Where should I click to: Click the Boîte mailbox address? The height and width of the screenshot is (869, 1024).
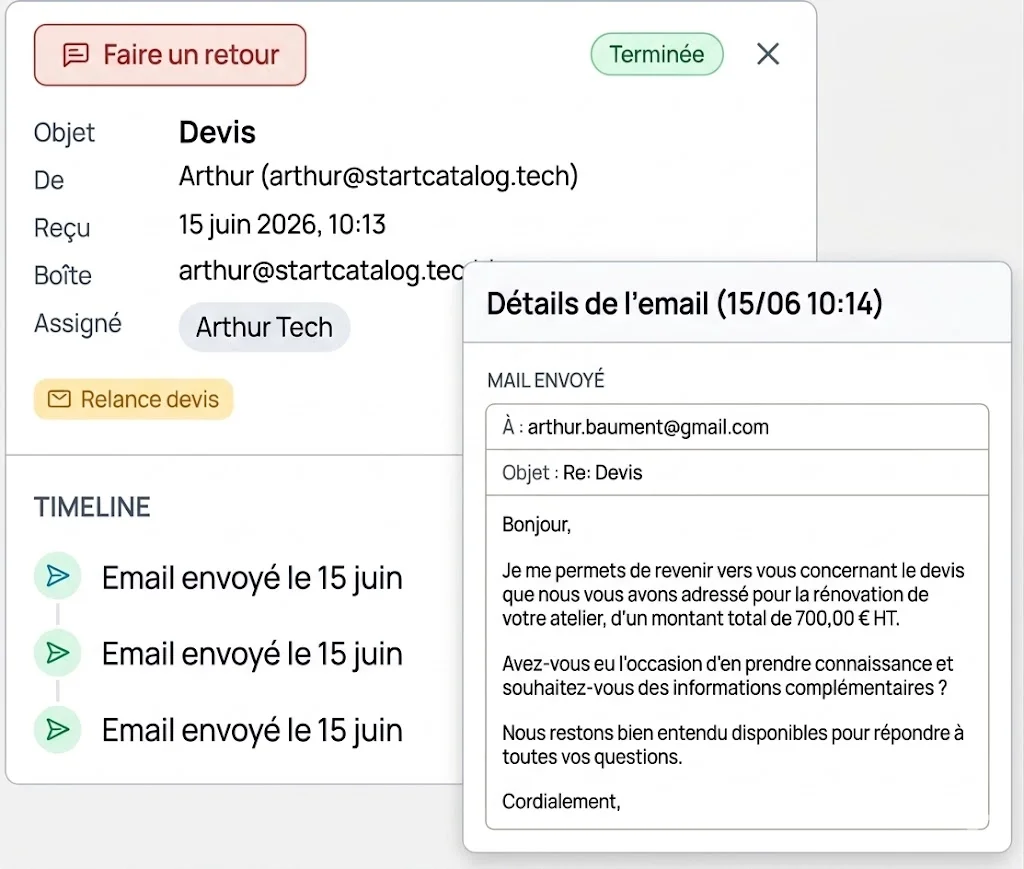(321, 271)
